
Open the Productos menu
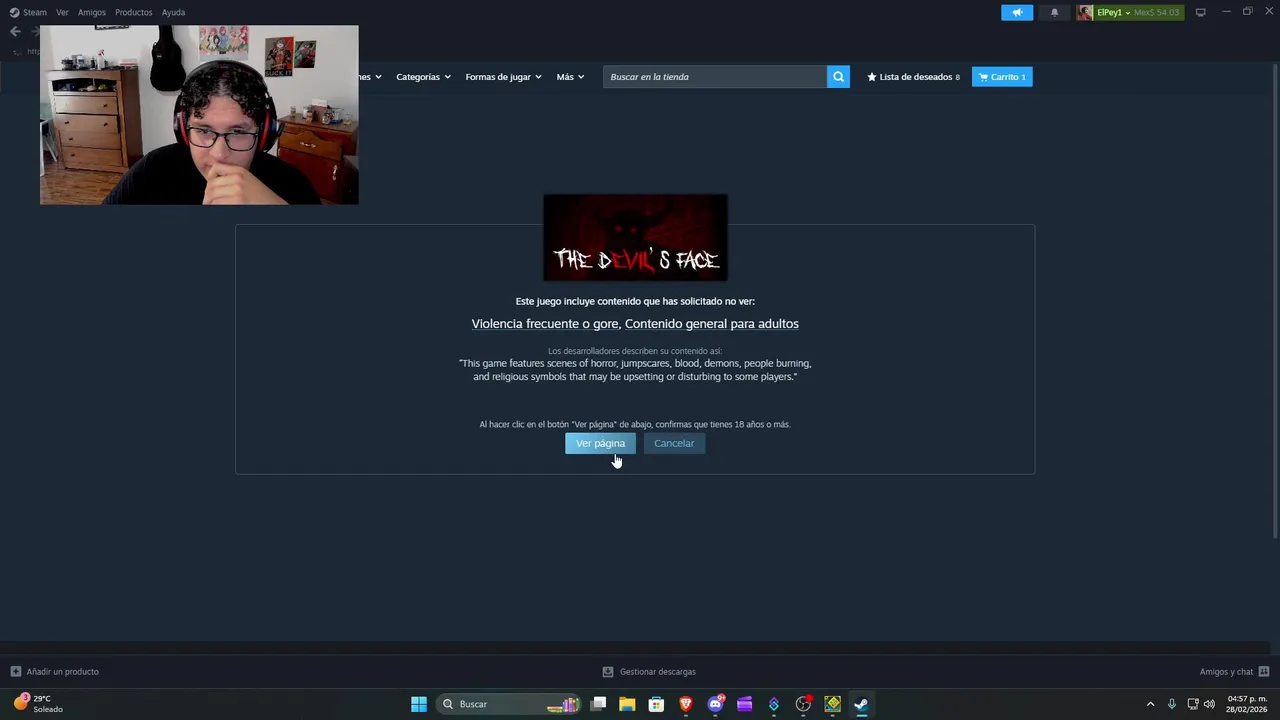click(134, 12)
